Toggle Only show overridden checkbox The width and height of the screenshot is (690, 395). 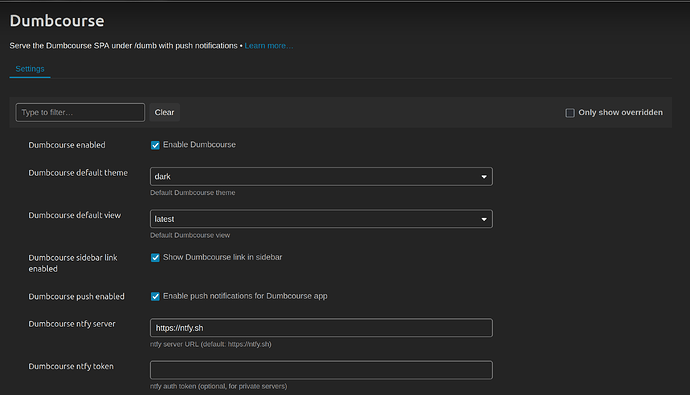570,113
